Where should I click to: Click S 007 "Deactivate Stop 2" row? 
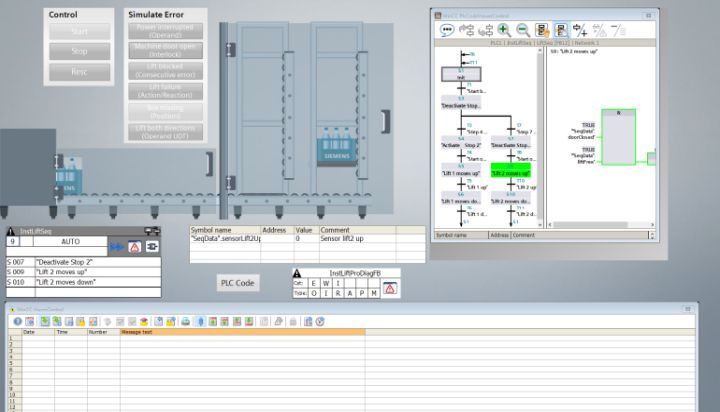[84, 262]
